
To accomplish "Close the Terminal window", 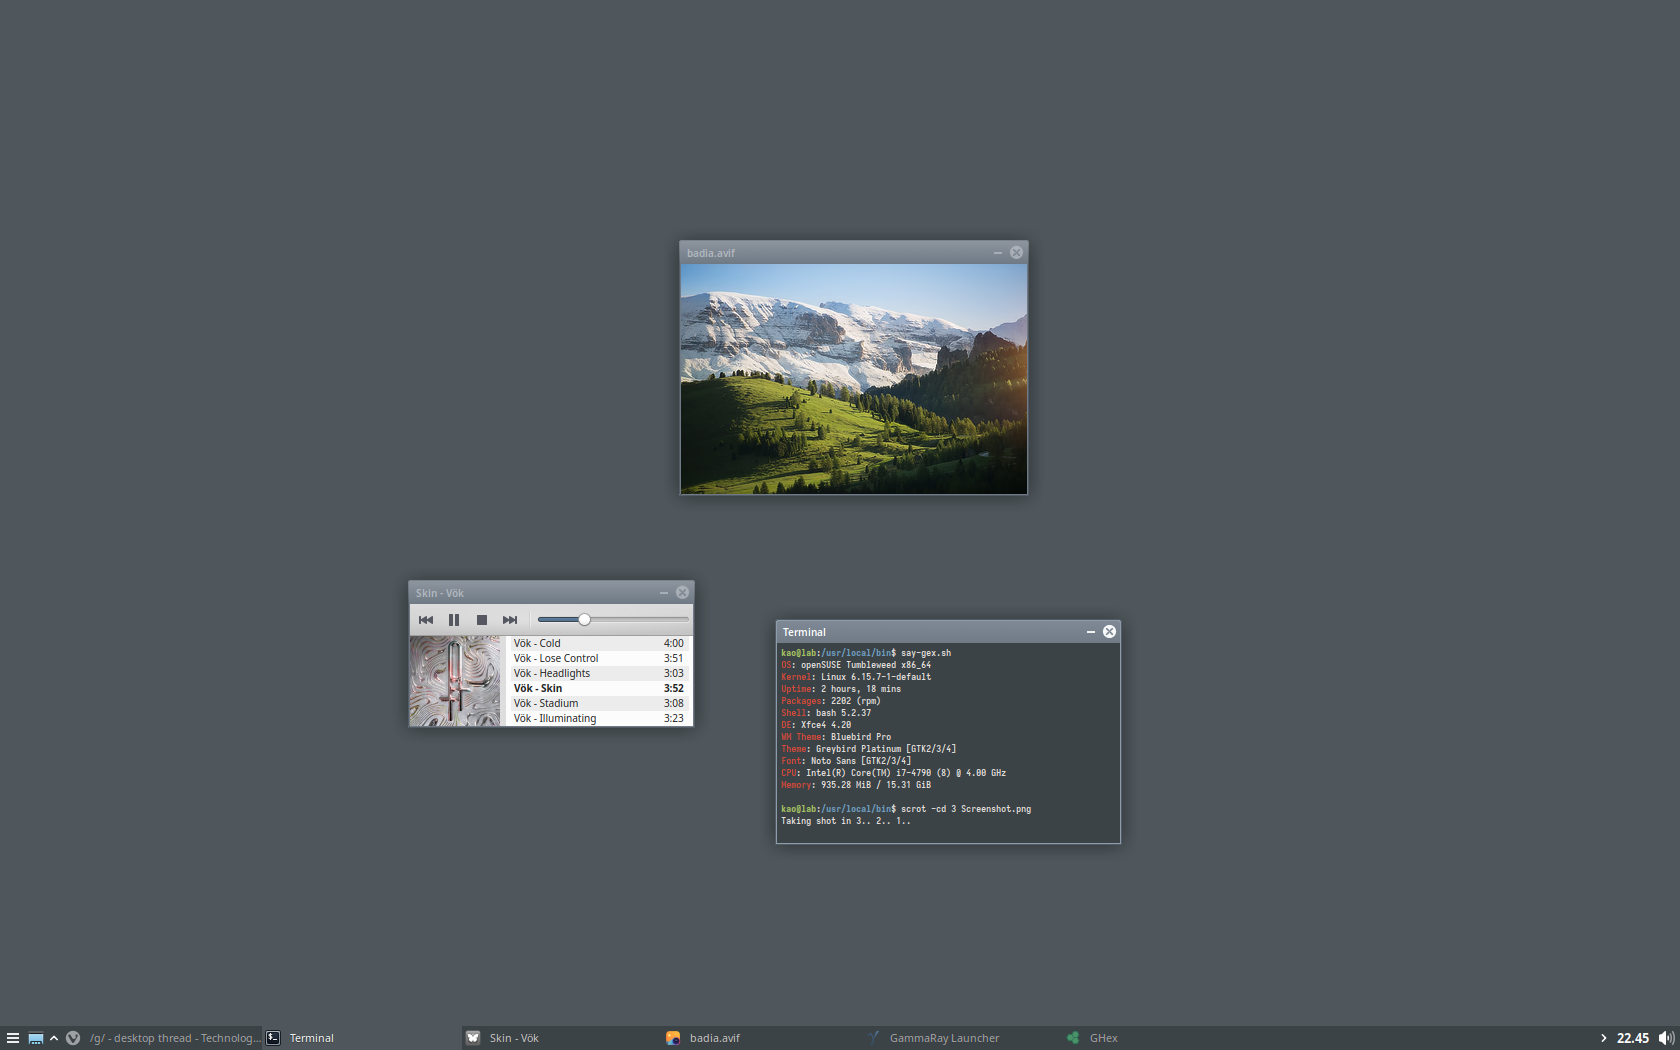I will click(x=1109, y=632).
